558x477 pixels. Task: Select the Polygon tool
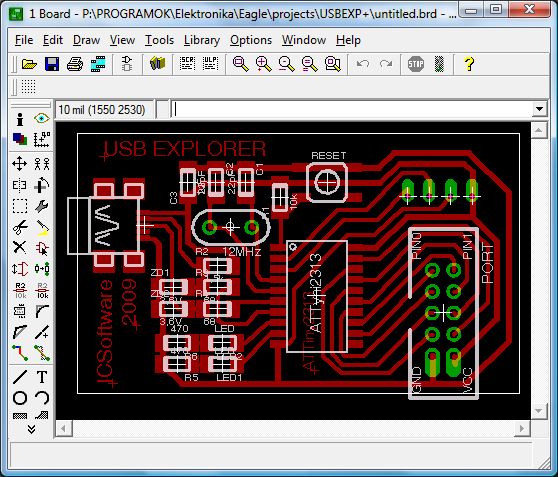click(x=42, y=415)
